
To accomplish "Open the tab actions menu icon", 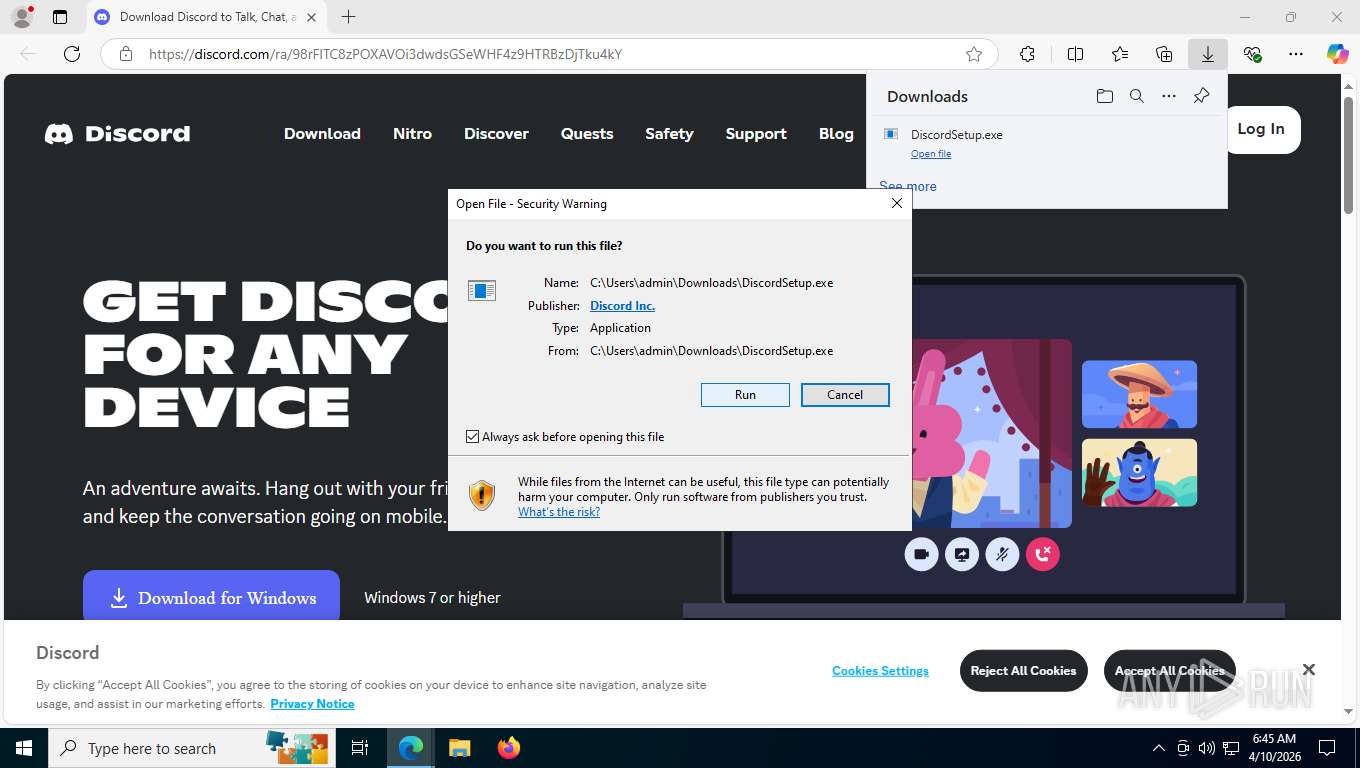I will click(60, 17).
